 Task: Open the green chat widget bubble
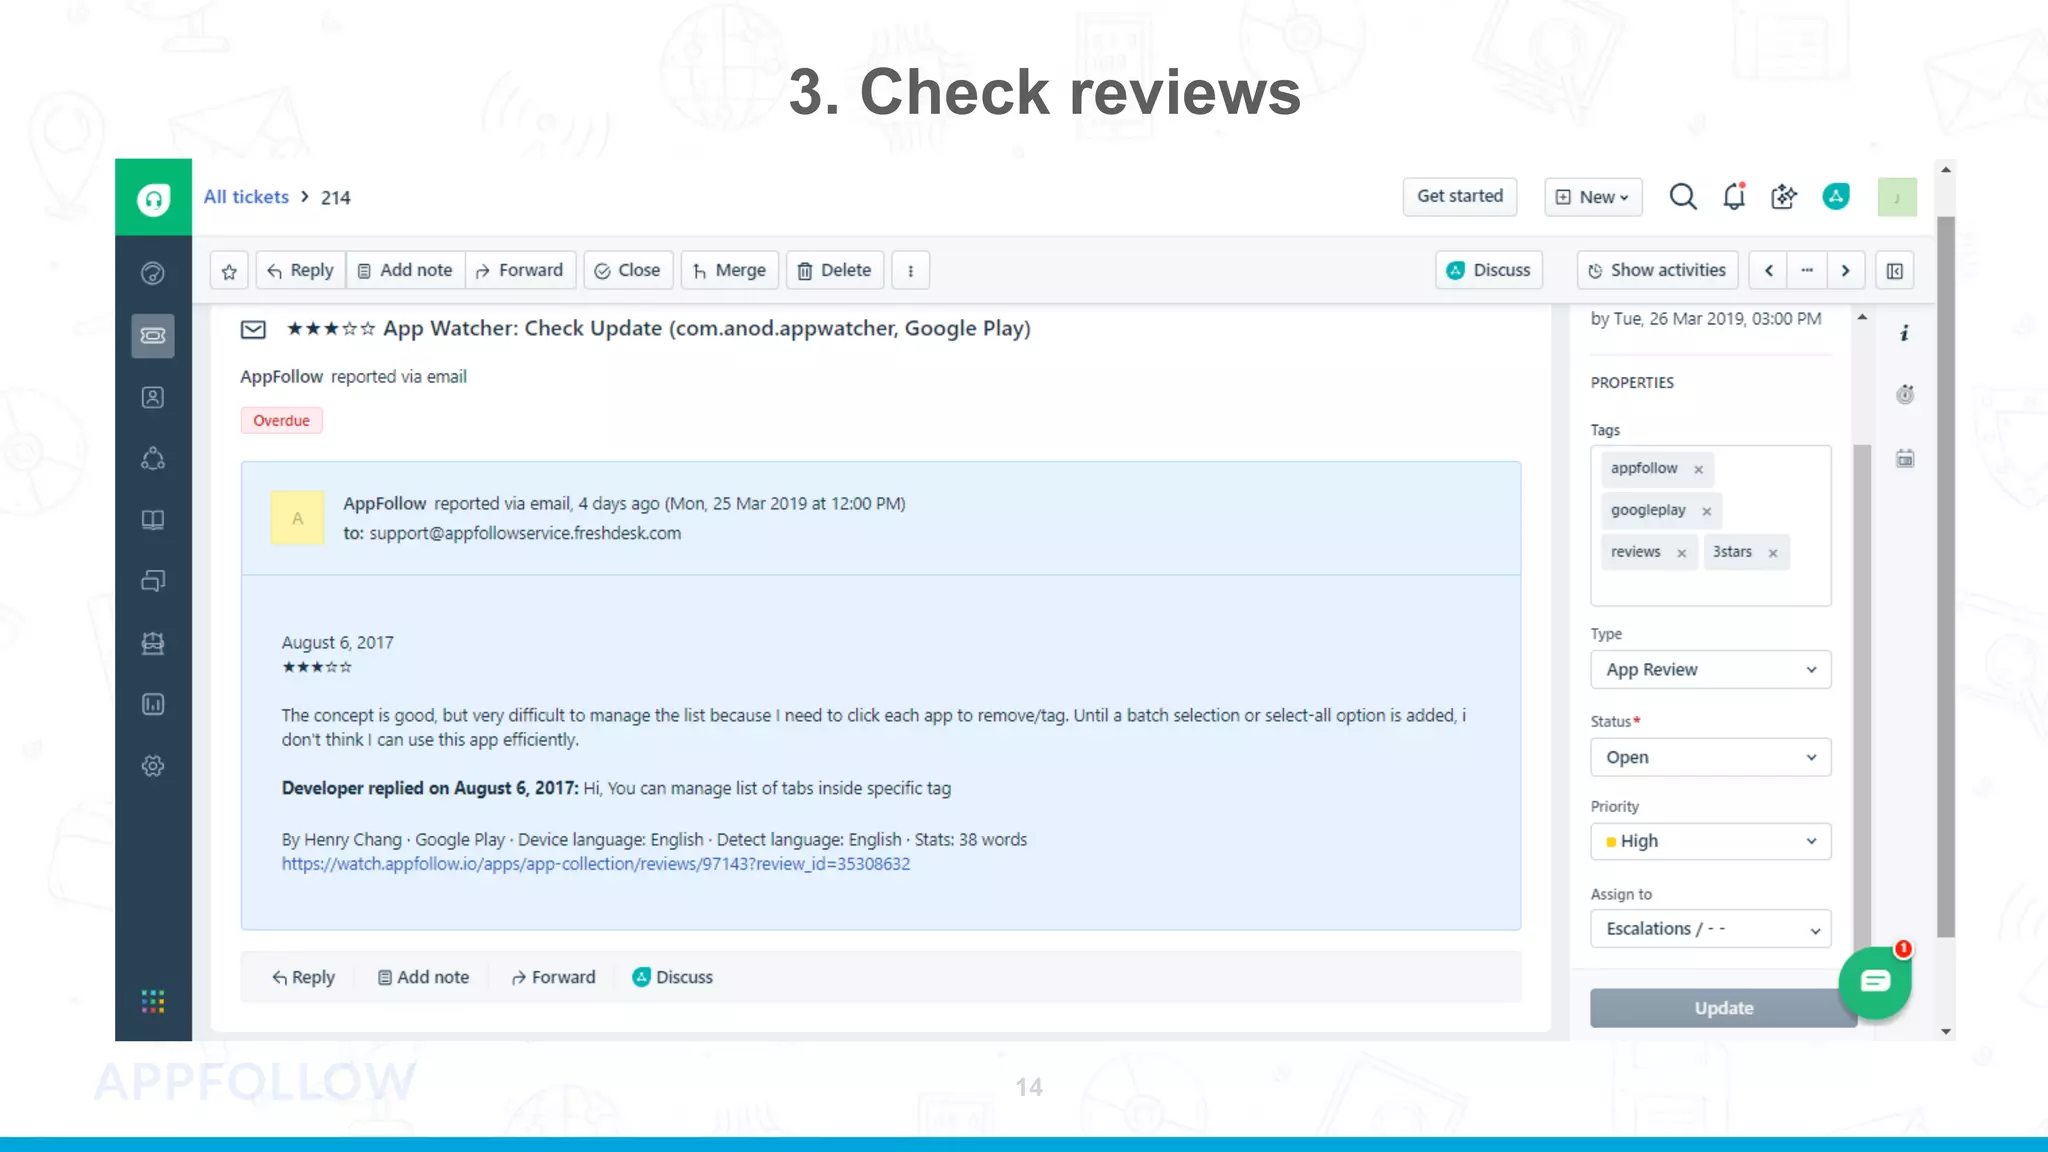pyautogui.click(x=1875, y=982)
